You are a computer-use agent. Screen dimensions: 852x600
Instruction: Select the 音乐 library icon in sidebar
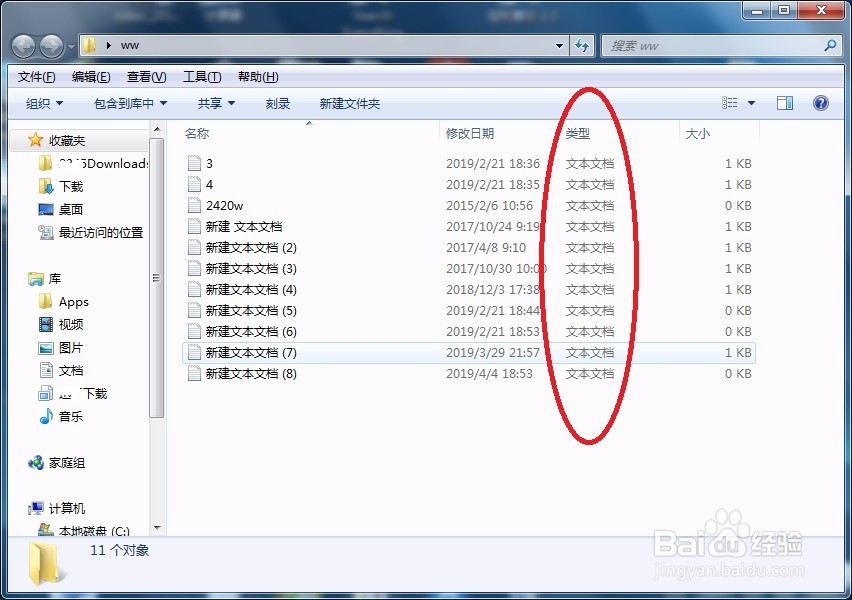coord(48,416)
